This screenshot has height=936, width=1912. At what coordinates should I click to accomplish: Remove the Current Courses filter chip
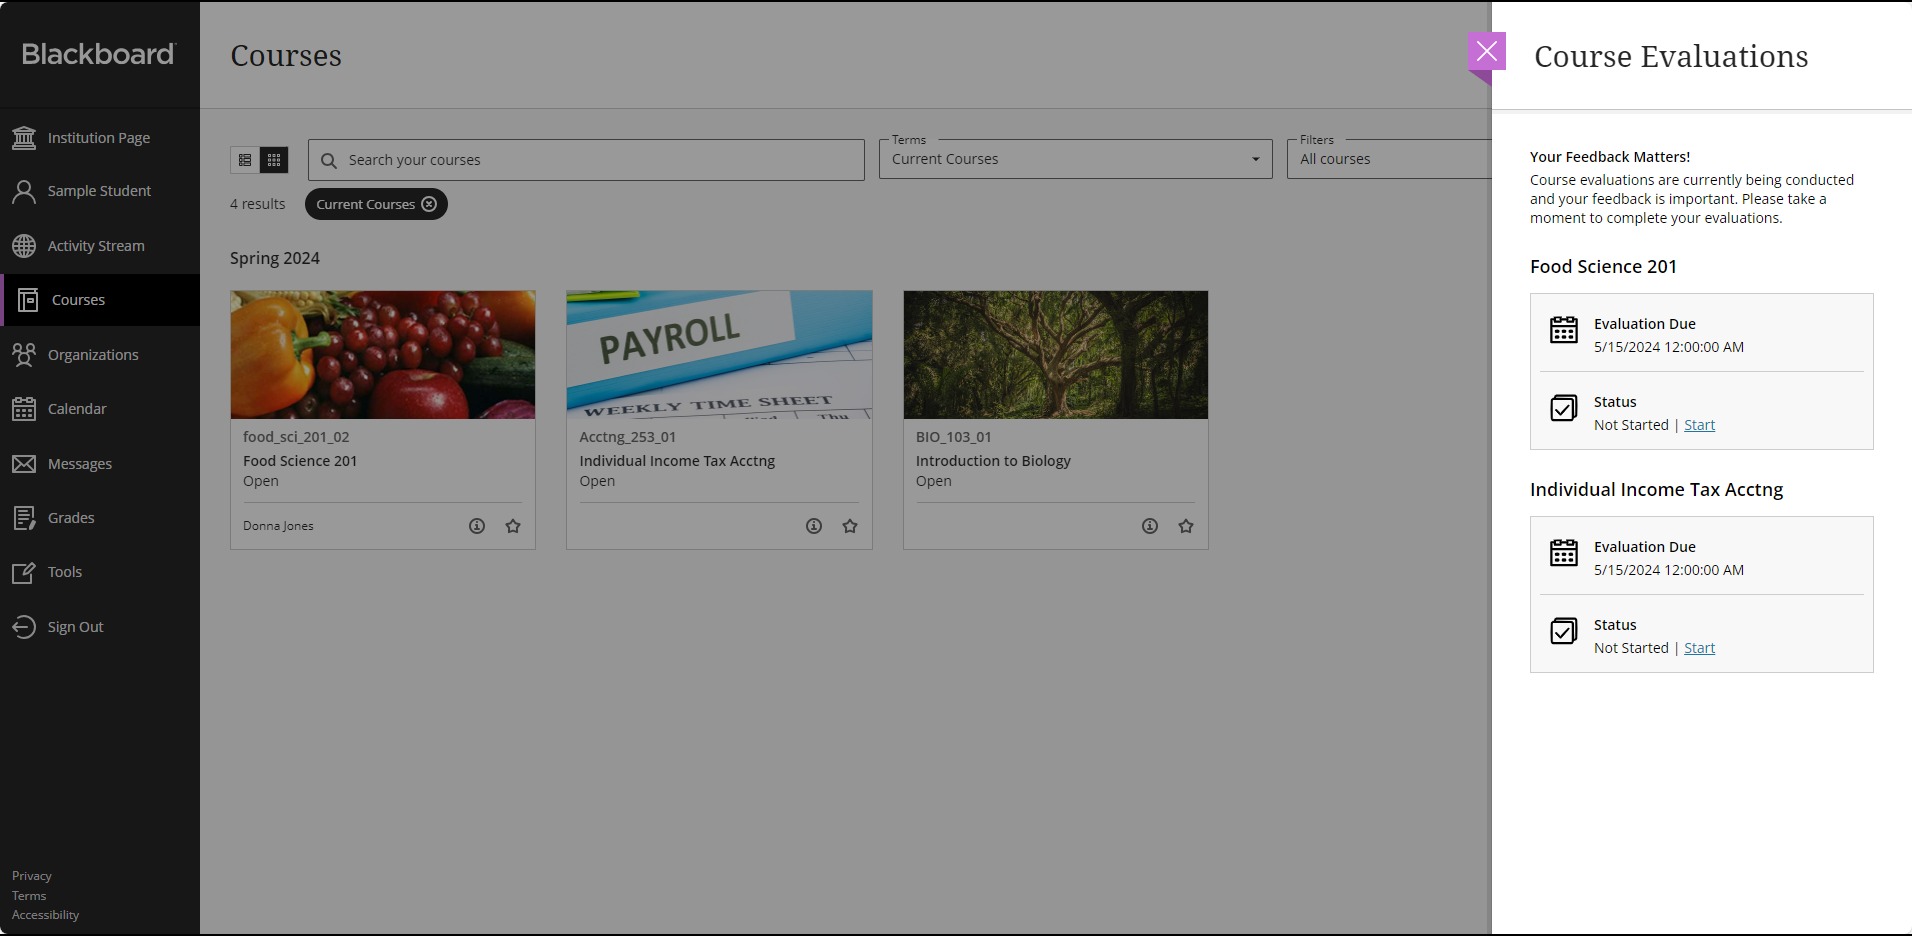tap(429, 204)
